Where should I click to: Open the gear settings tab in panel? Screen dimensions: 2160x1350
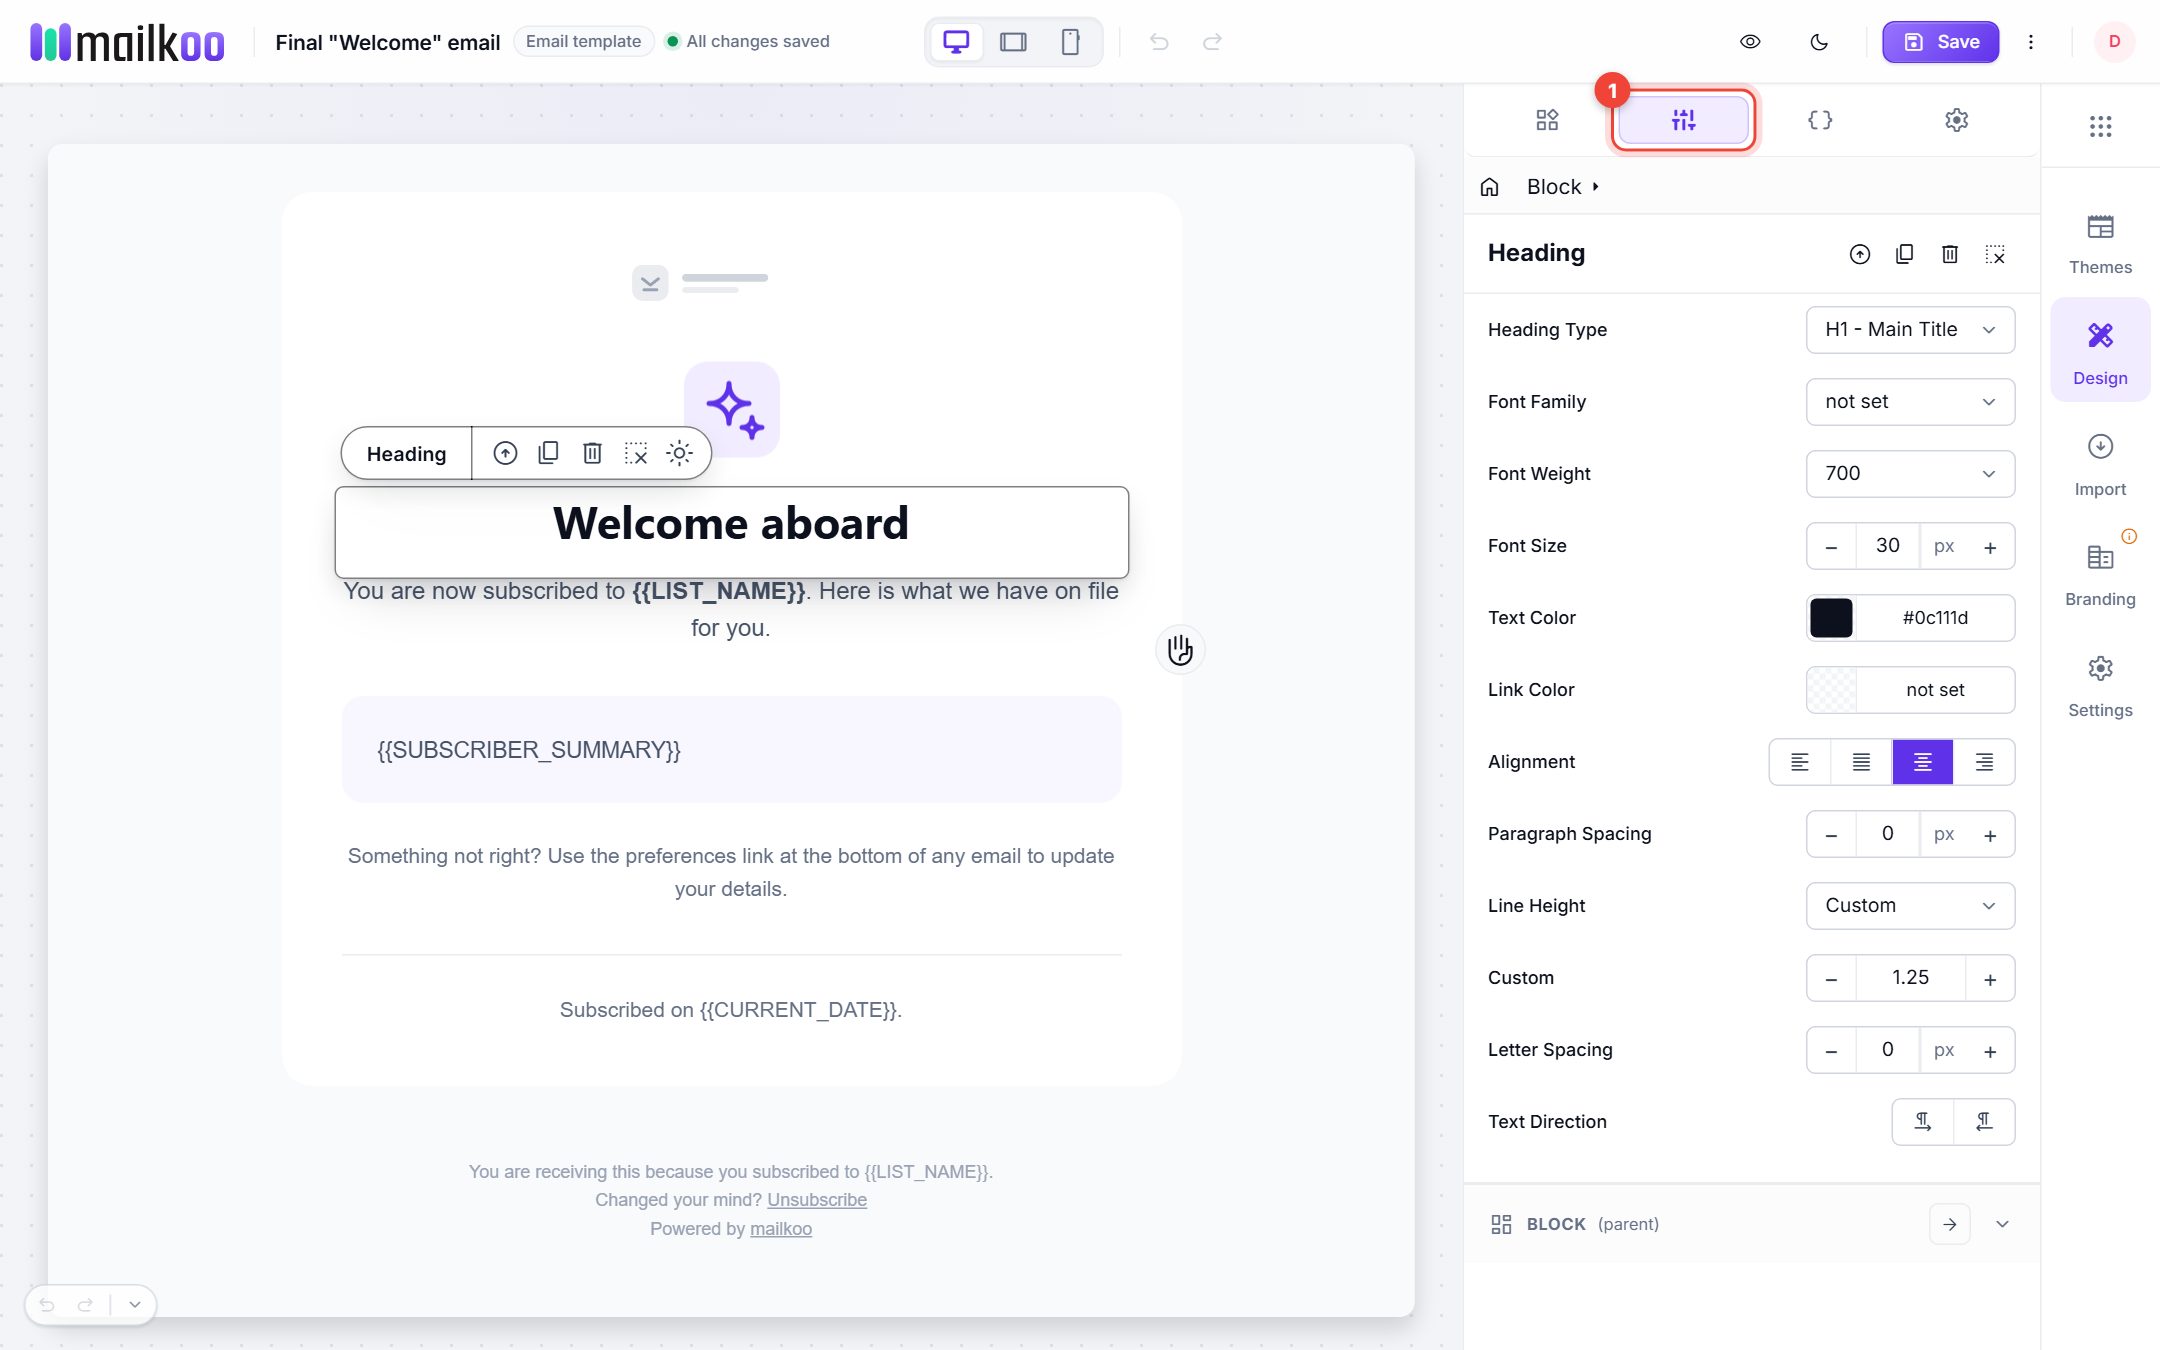coord(1956,120)
